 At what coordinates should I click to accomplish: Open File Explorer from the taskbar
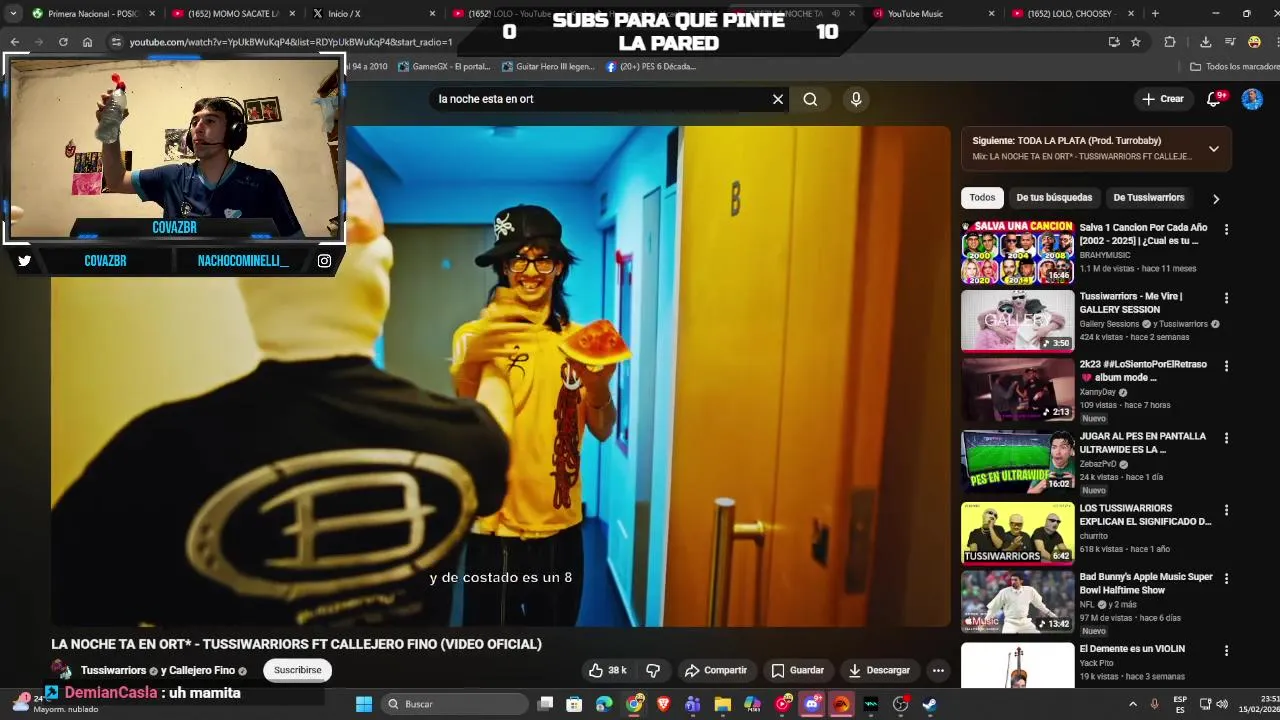pos(722,704)
